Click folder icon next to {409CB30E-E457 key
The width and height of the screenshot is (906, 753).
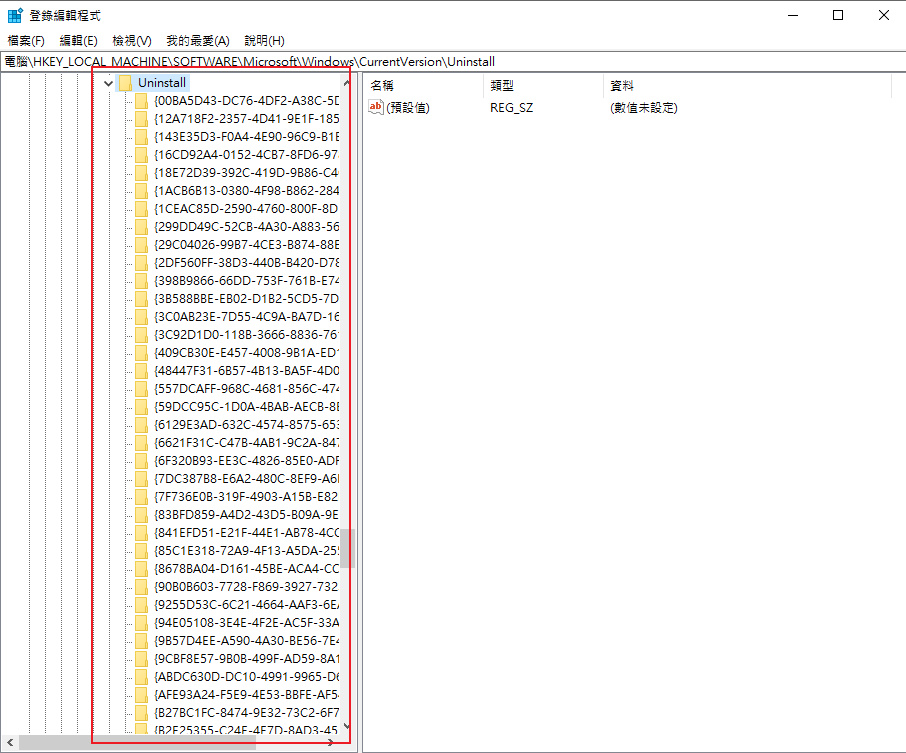142,353
